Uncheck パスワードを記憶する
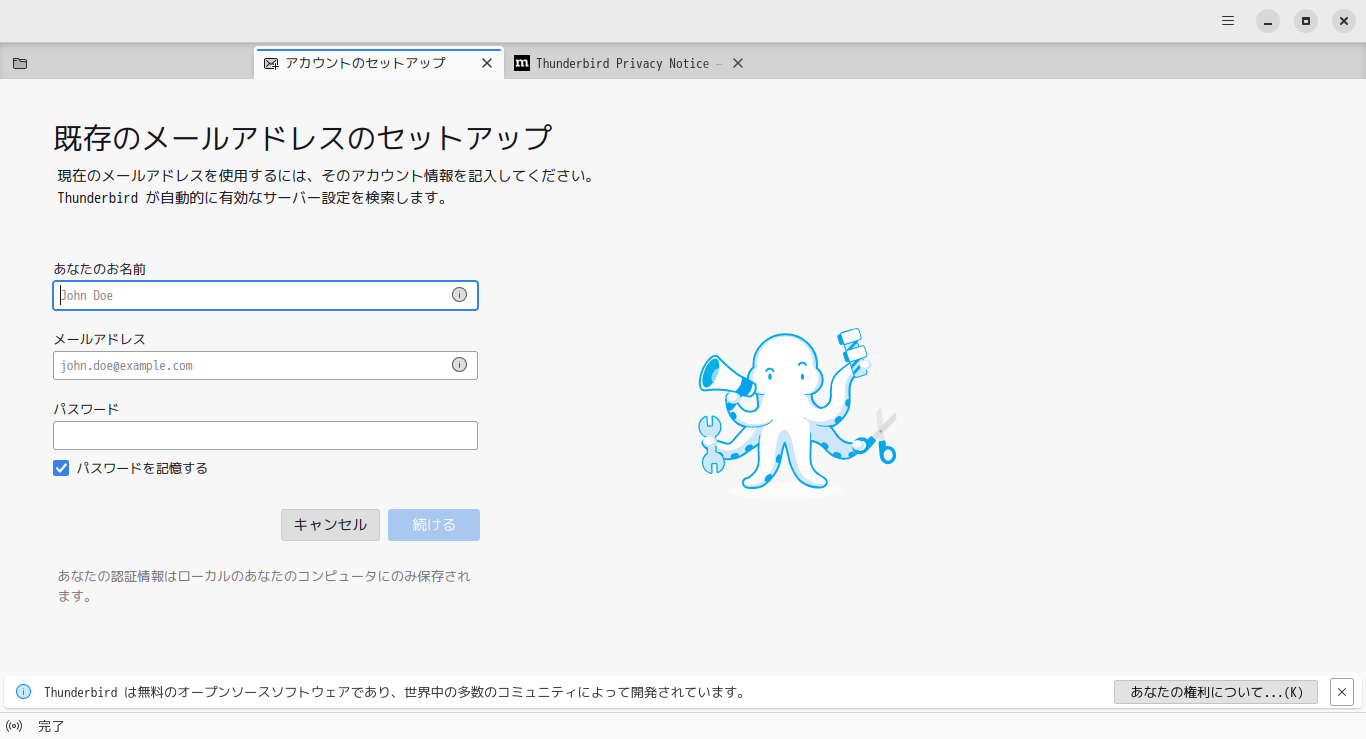The height and width of the screenshot is (739, 1366). tap(61, 467)
